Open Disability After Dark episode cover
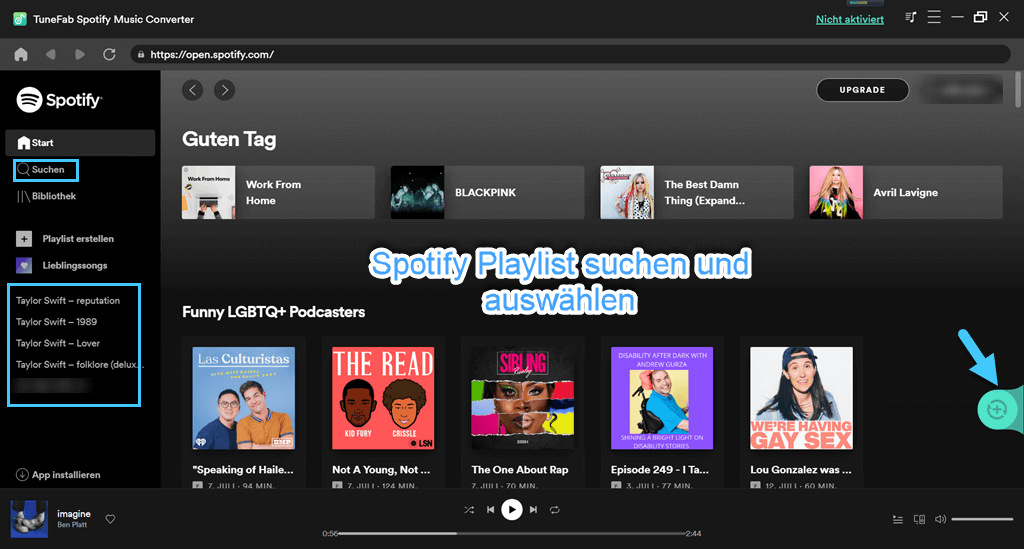 pyautogui.click(x=662, y=398)
